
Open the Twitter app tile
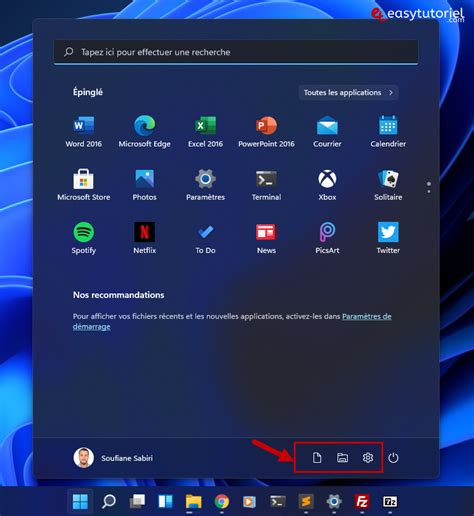pos(388,238)
